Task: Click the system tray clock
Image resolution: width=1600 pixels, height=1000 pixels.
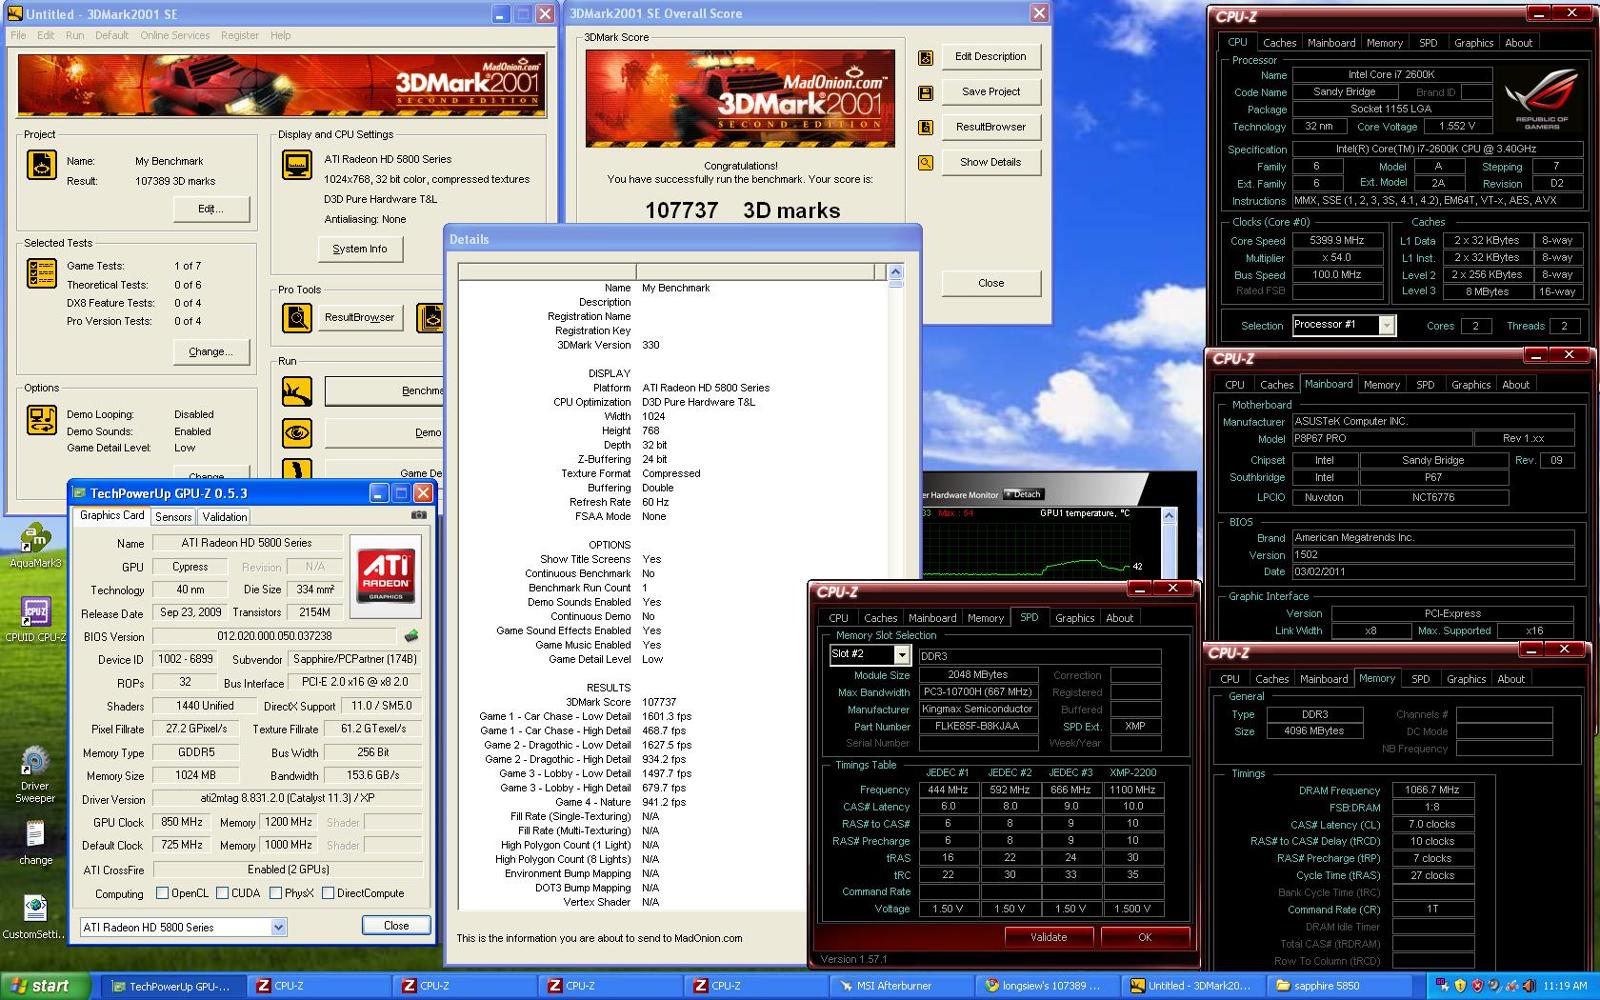Action: tap(1565, 986)
